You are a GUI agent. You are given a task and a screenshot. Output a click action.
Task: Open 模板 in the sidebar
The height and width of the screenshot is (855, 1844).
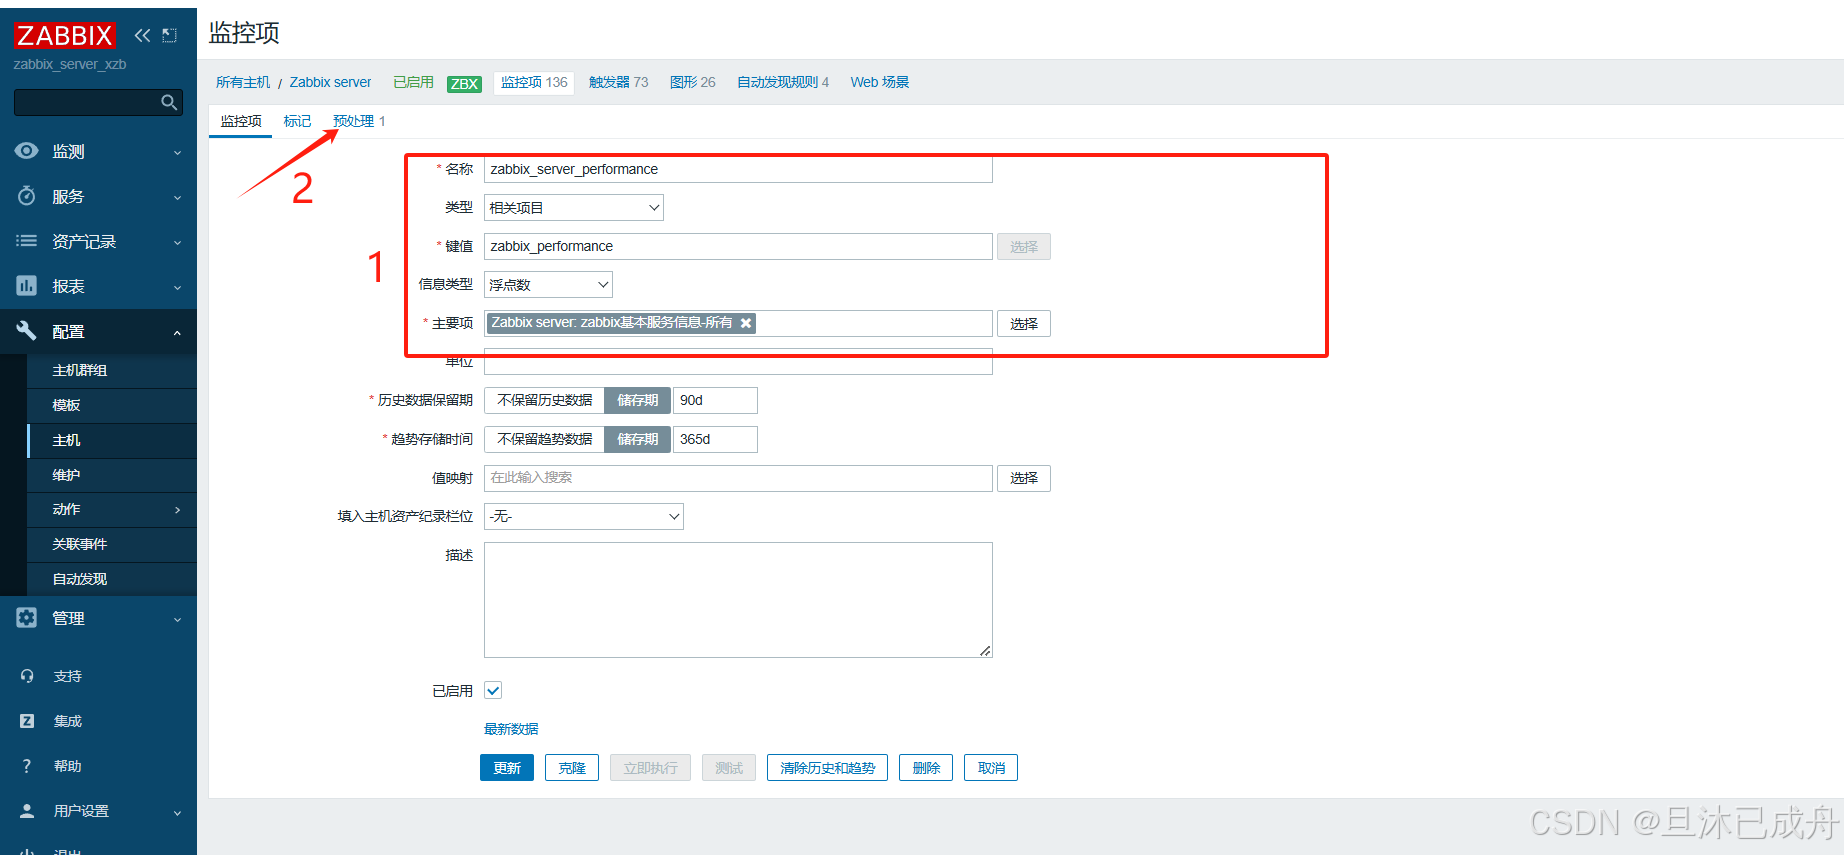(112, 405)
